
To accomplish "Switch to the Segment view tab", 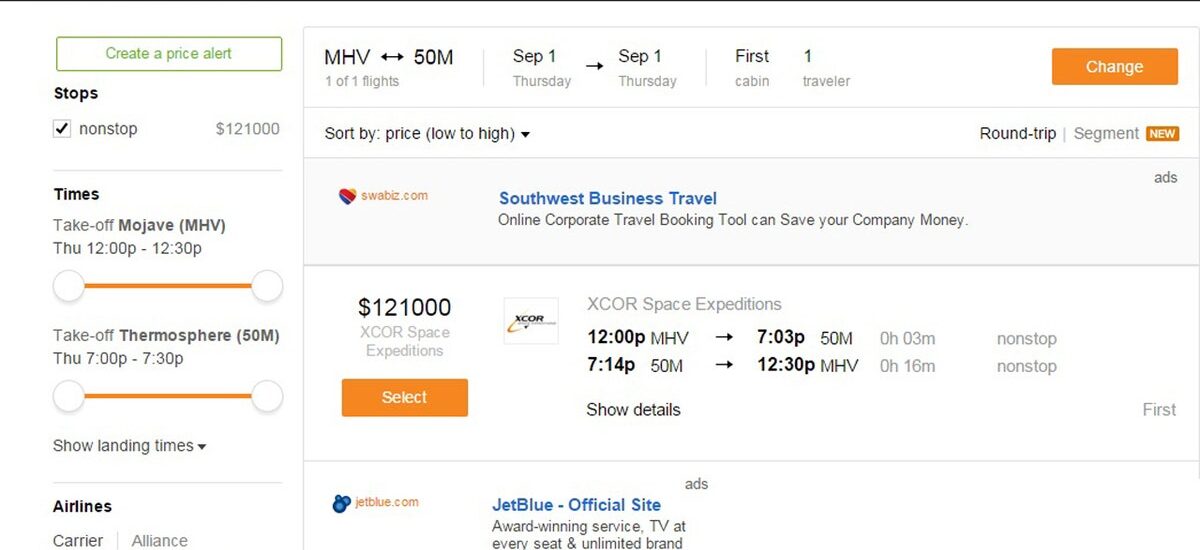I will (x=1106, y=134).
